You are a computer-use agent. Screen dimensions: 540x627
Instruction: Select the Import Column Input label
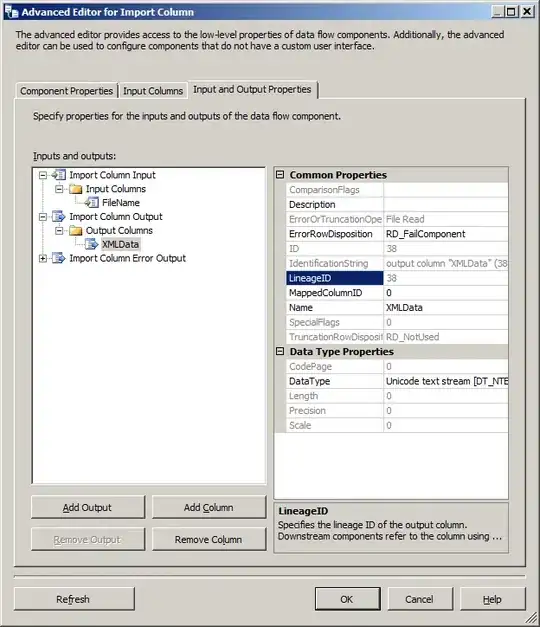click(x=112, y=175)
